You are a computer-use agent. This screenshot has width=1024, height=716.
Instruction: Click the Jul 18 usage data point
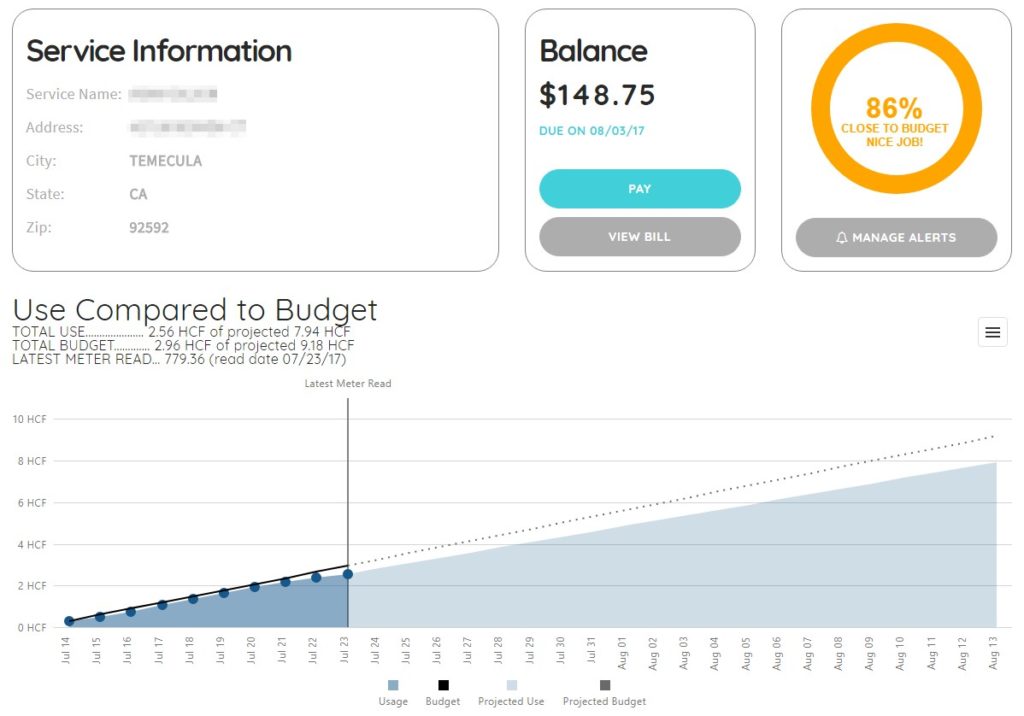(193, 599)
